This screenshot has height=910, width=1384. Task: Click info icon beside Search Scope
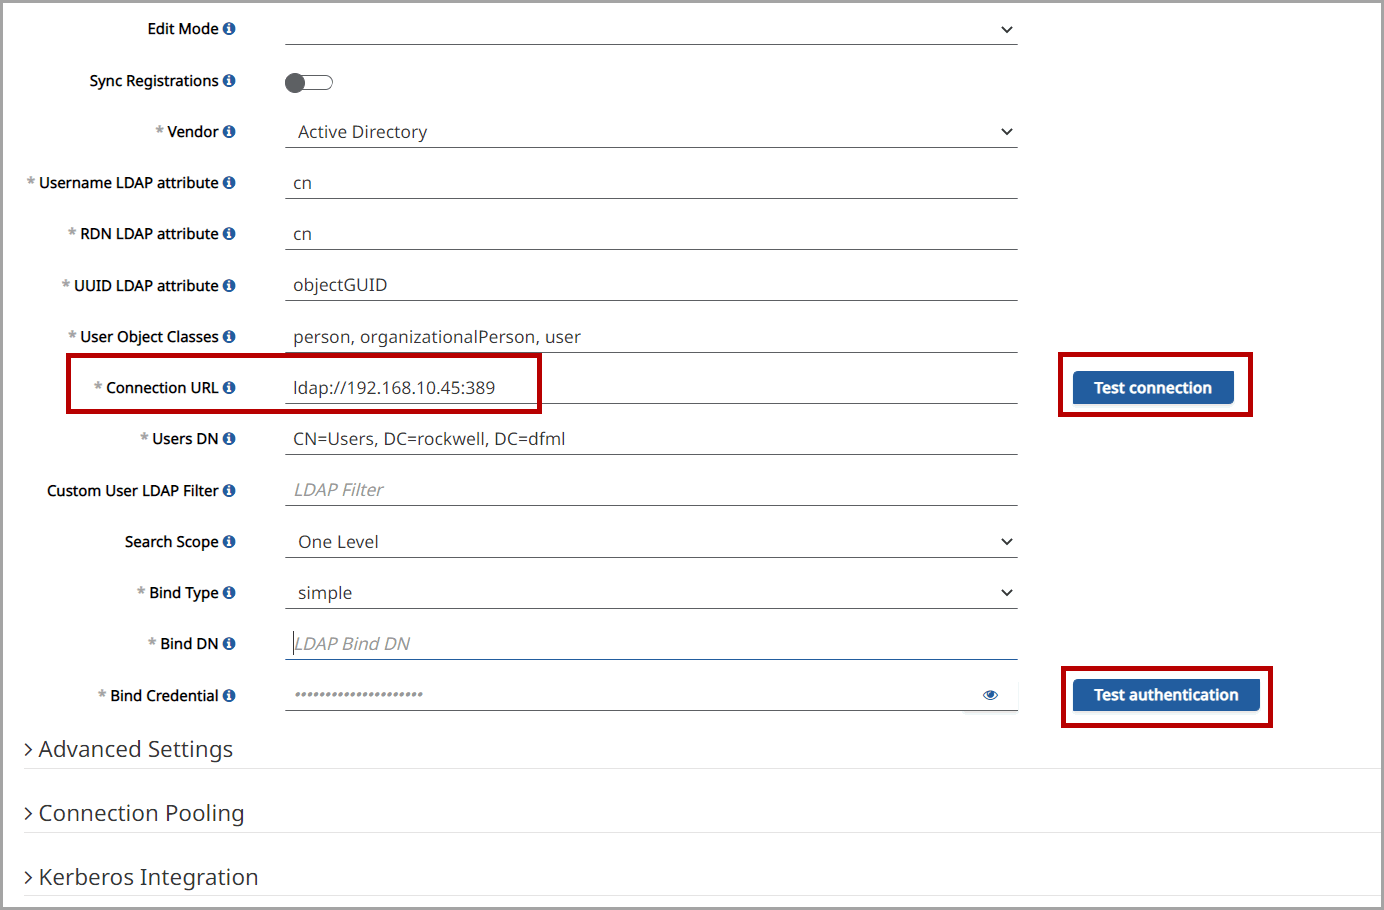pyautogui.click(x=229, y=542)
